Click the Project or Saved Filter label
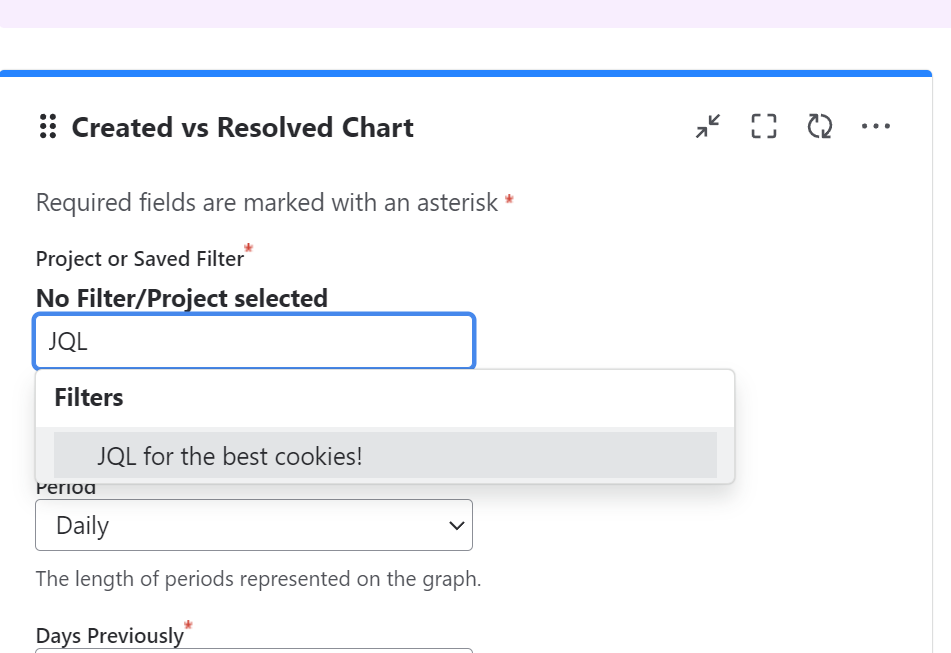This screenshot has height=653, width=951. 139,259
